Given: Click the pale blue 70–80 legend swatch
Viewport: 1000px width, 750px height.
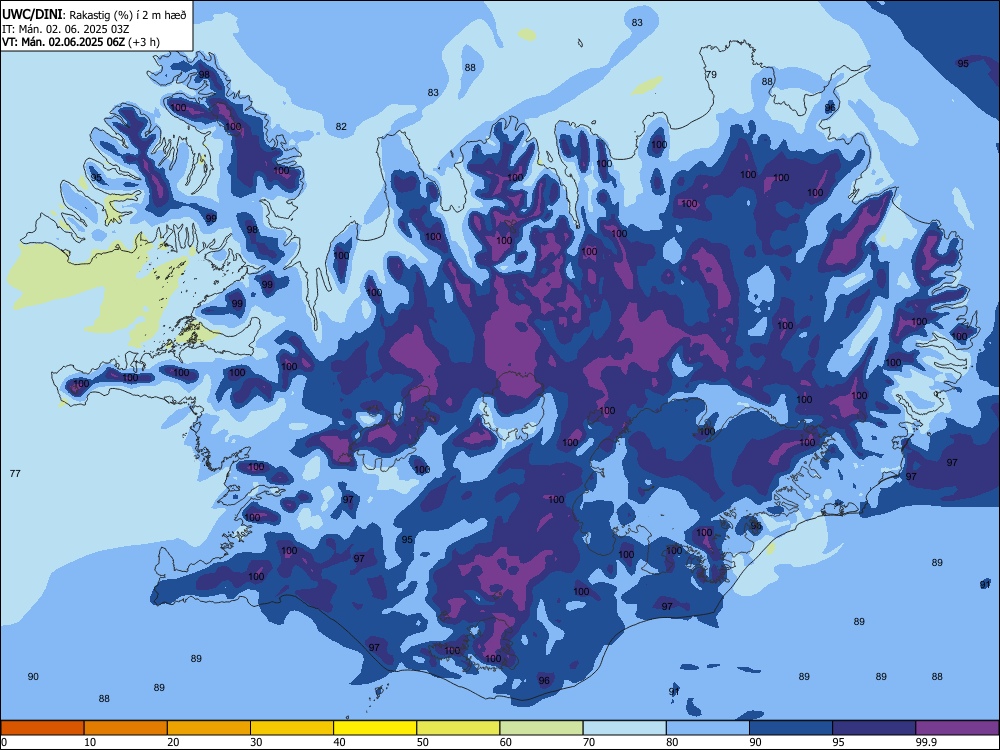Looking at the screenshot, I should coord(624,728).
